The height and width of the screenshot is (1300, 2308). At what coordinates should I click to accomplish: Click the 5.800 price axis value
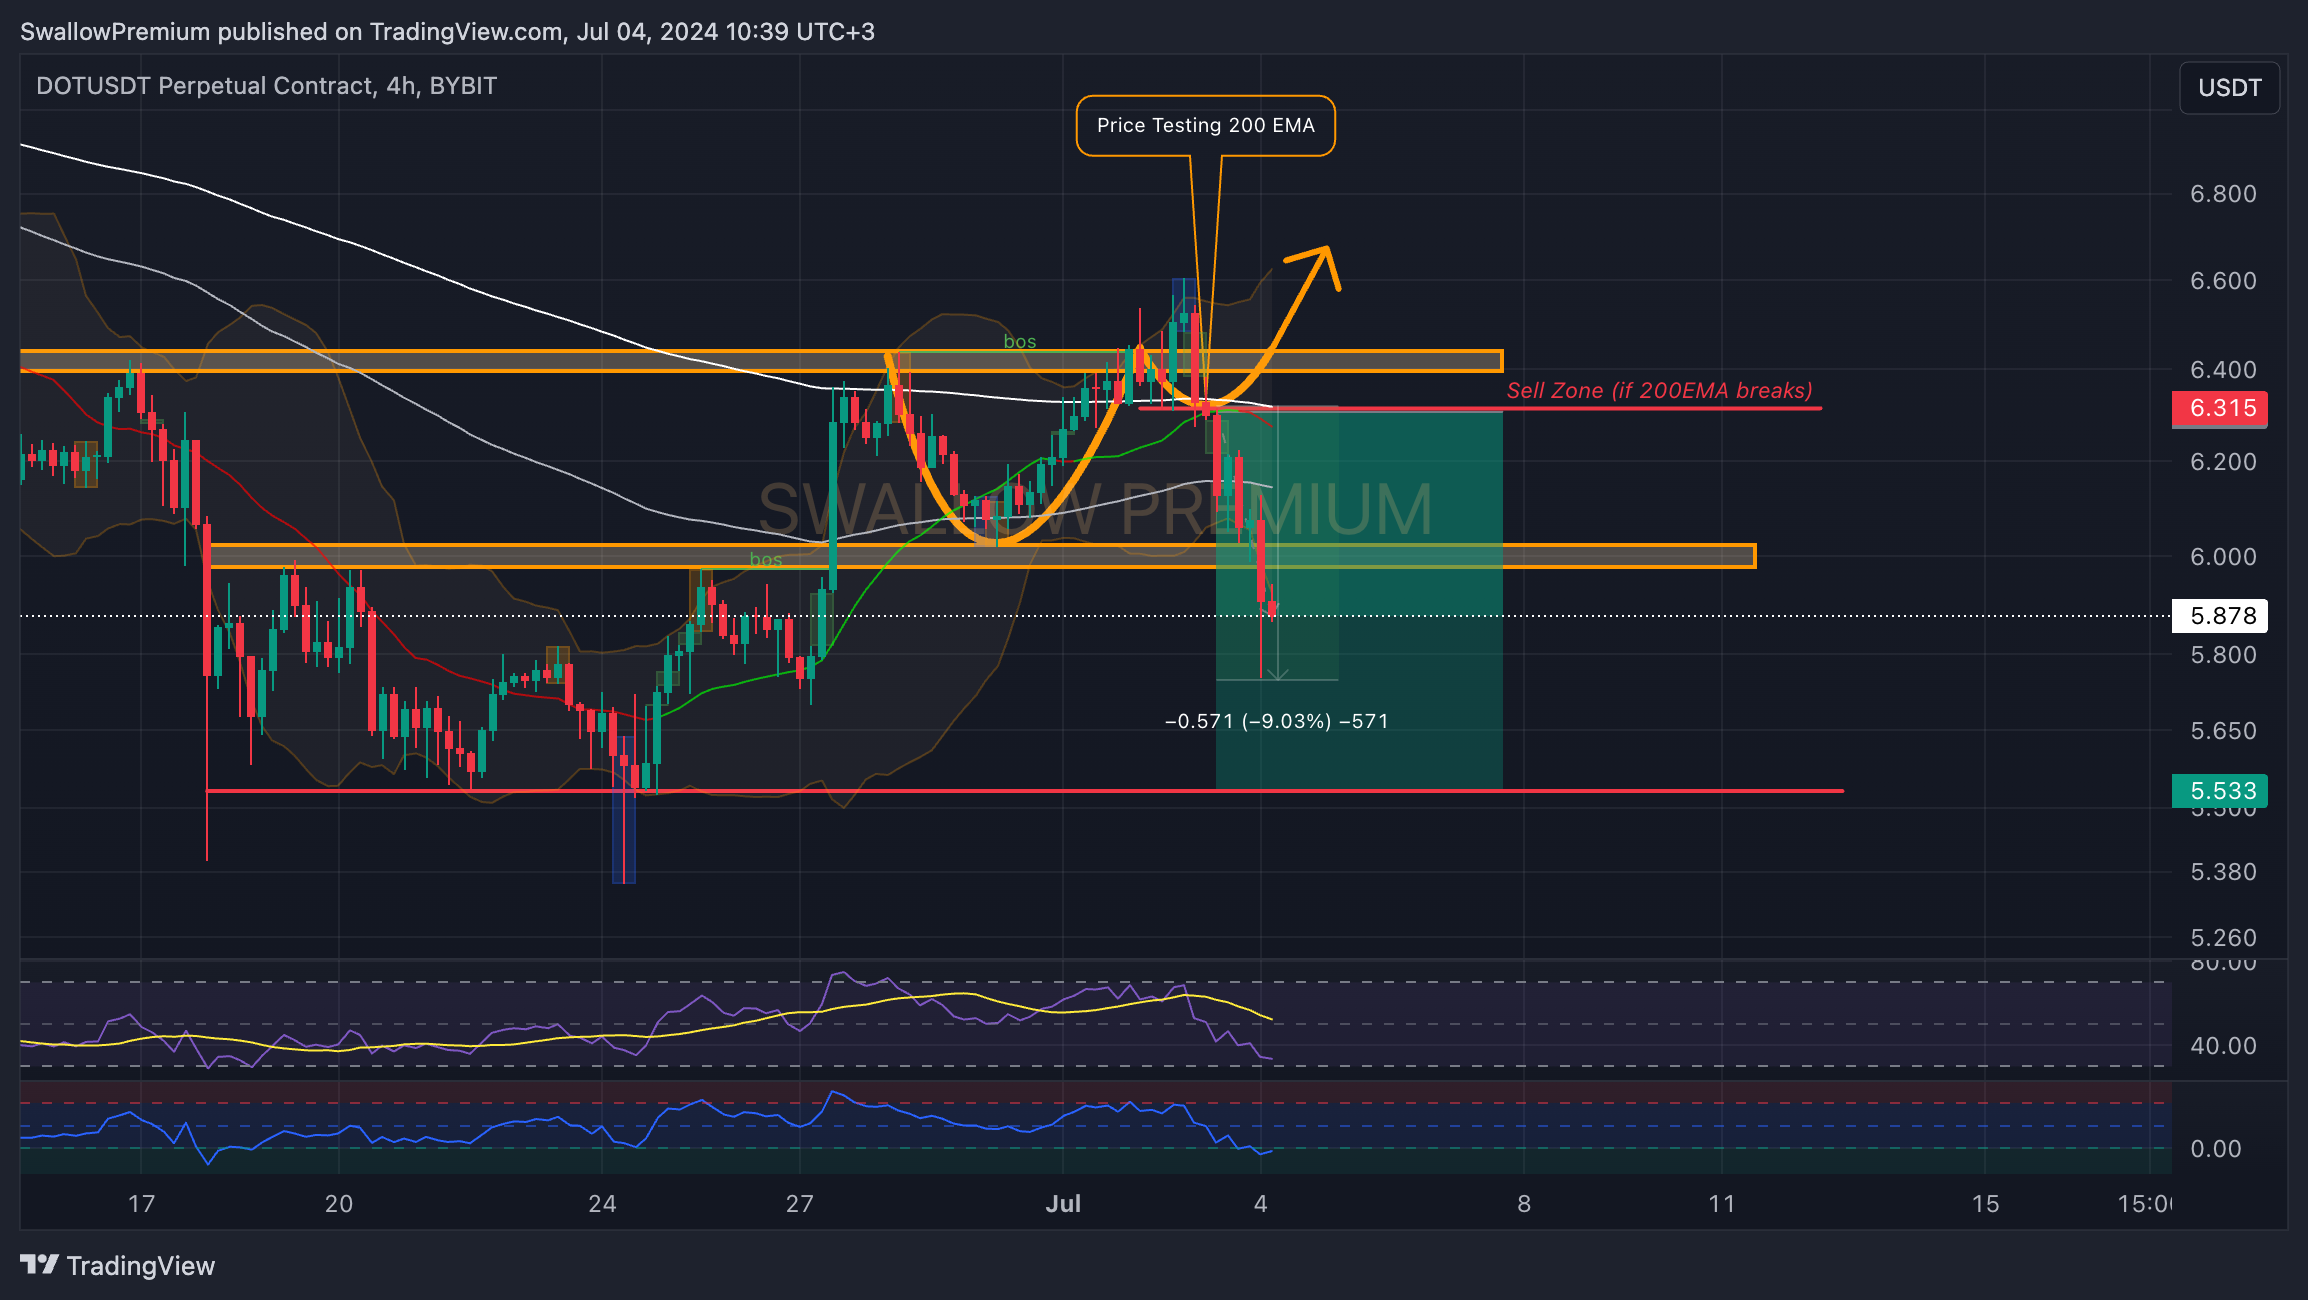click(2223, 655)
